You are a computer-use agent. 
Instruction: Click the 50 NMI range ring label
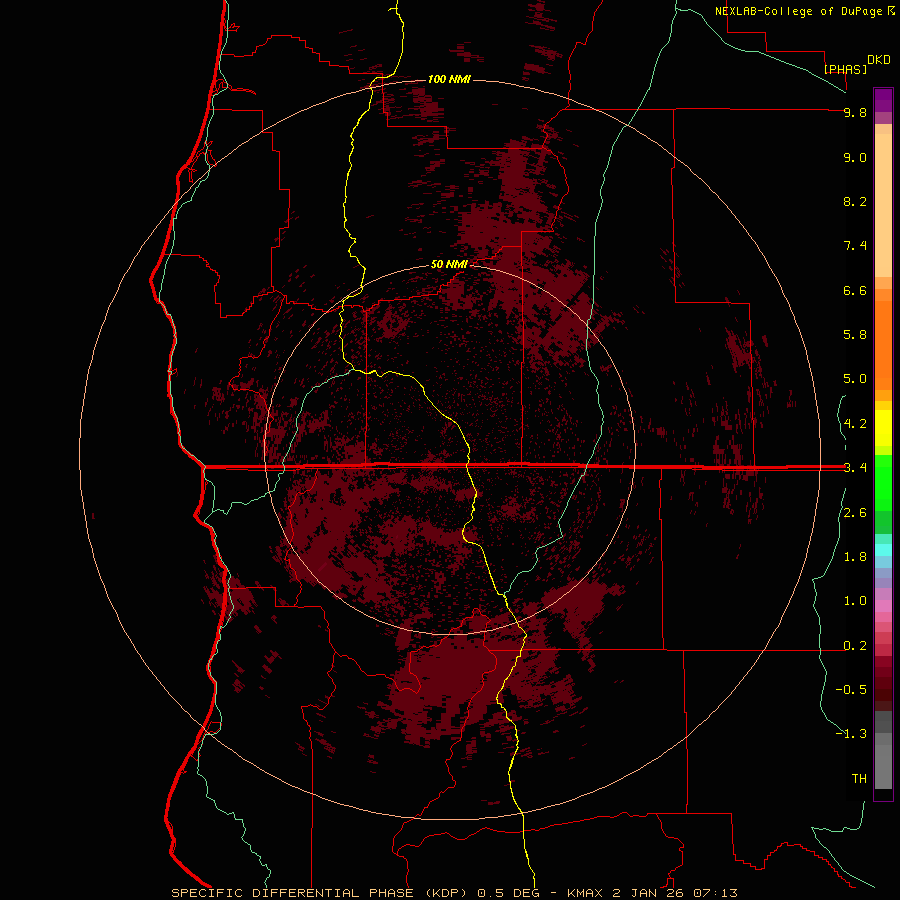[x=449, y=264]
